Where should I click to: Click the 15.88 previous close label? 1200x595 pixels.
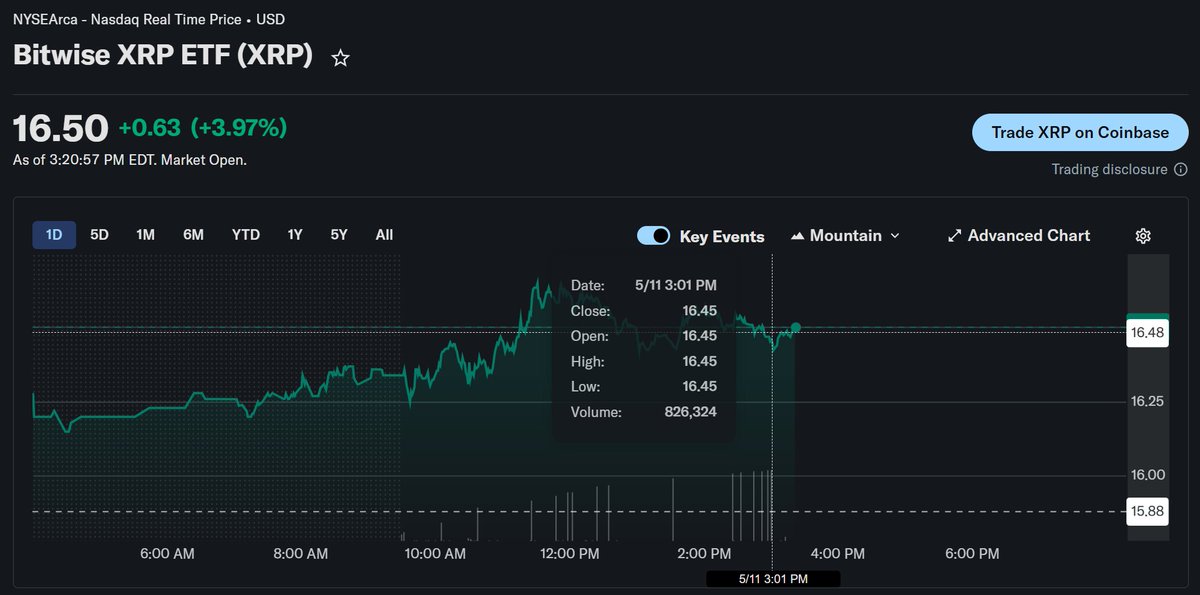1147,511
